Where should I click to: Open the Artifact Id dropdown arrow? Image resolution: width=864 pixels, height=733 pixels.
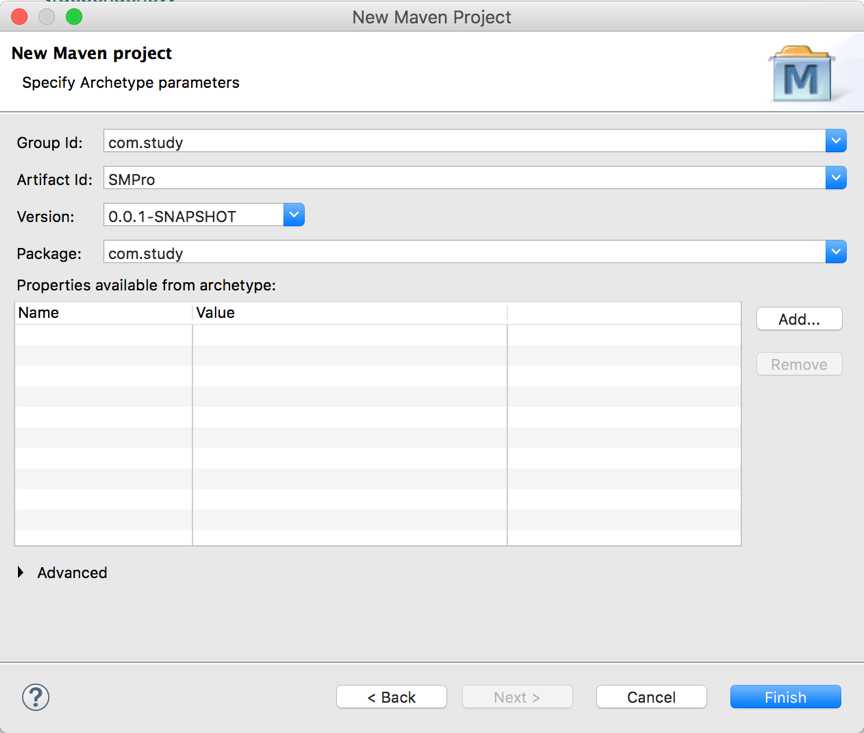[x=836, y=178]
